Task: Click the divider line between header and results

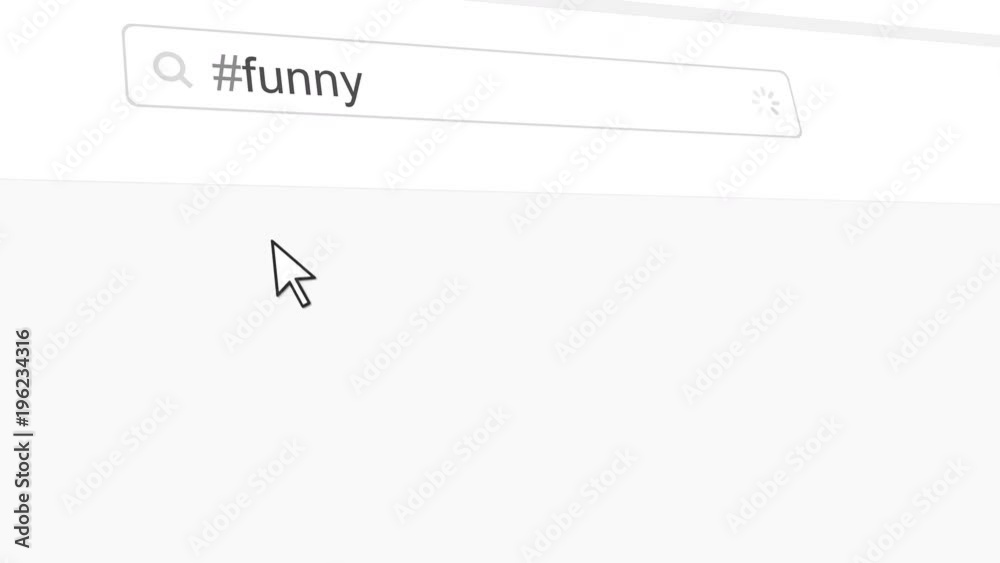Action: (x=500, y=191)
